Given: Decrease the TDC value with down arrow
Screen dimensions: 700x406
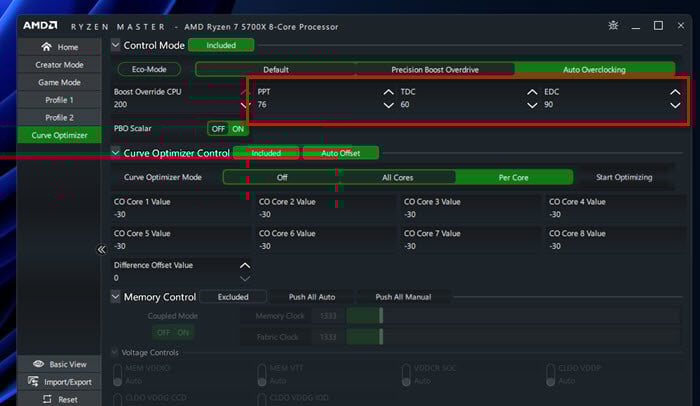Looking at the screenshot, I should click(x=532, y=105).
